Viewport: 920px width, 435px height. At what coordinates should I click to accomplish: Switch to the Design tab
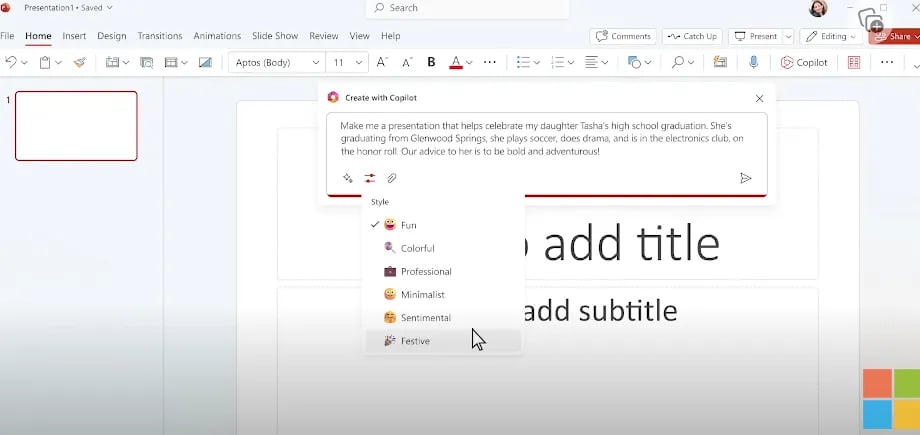point(111,36)
